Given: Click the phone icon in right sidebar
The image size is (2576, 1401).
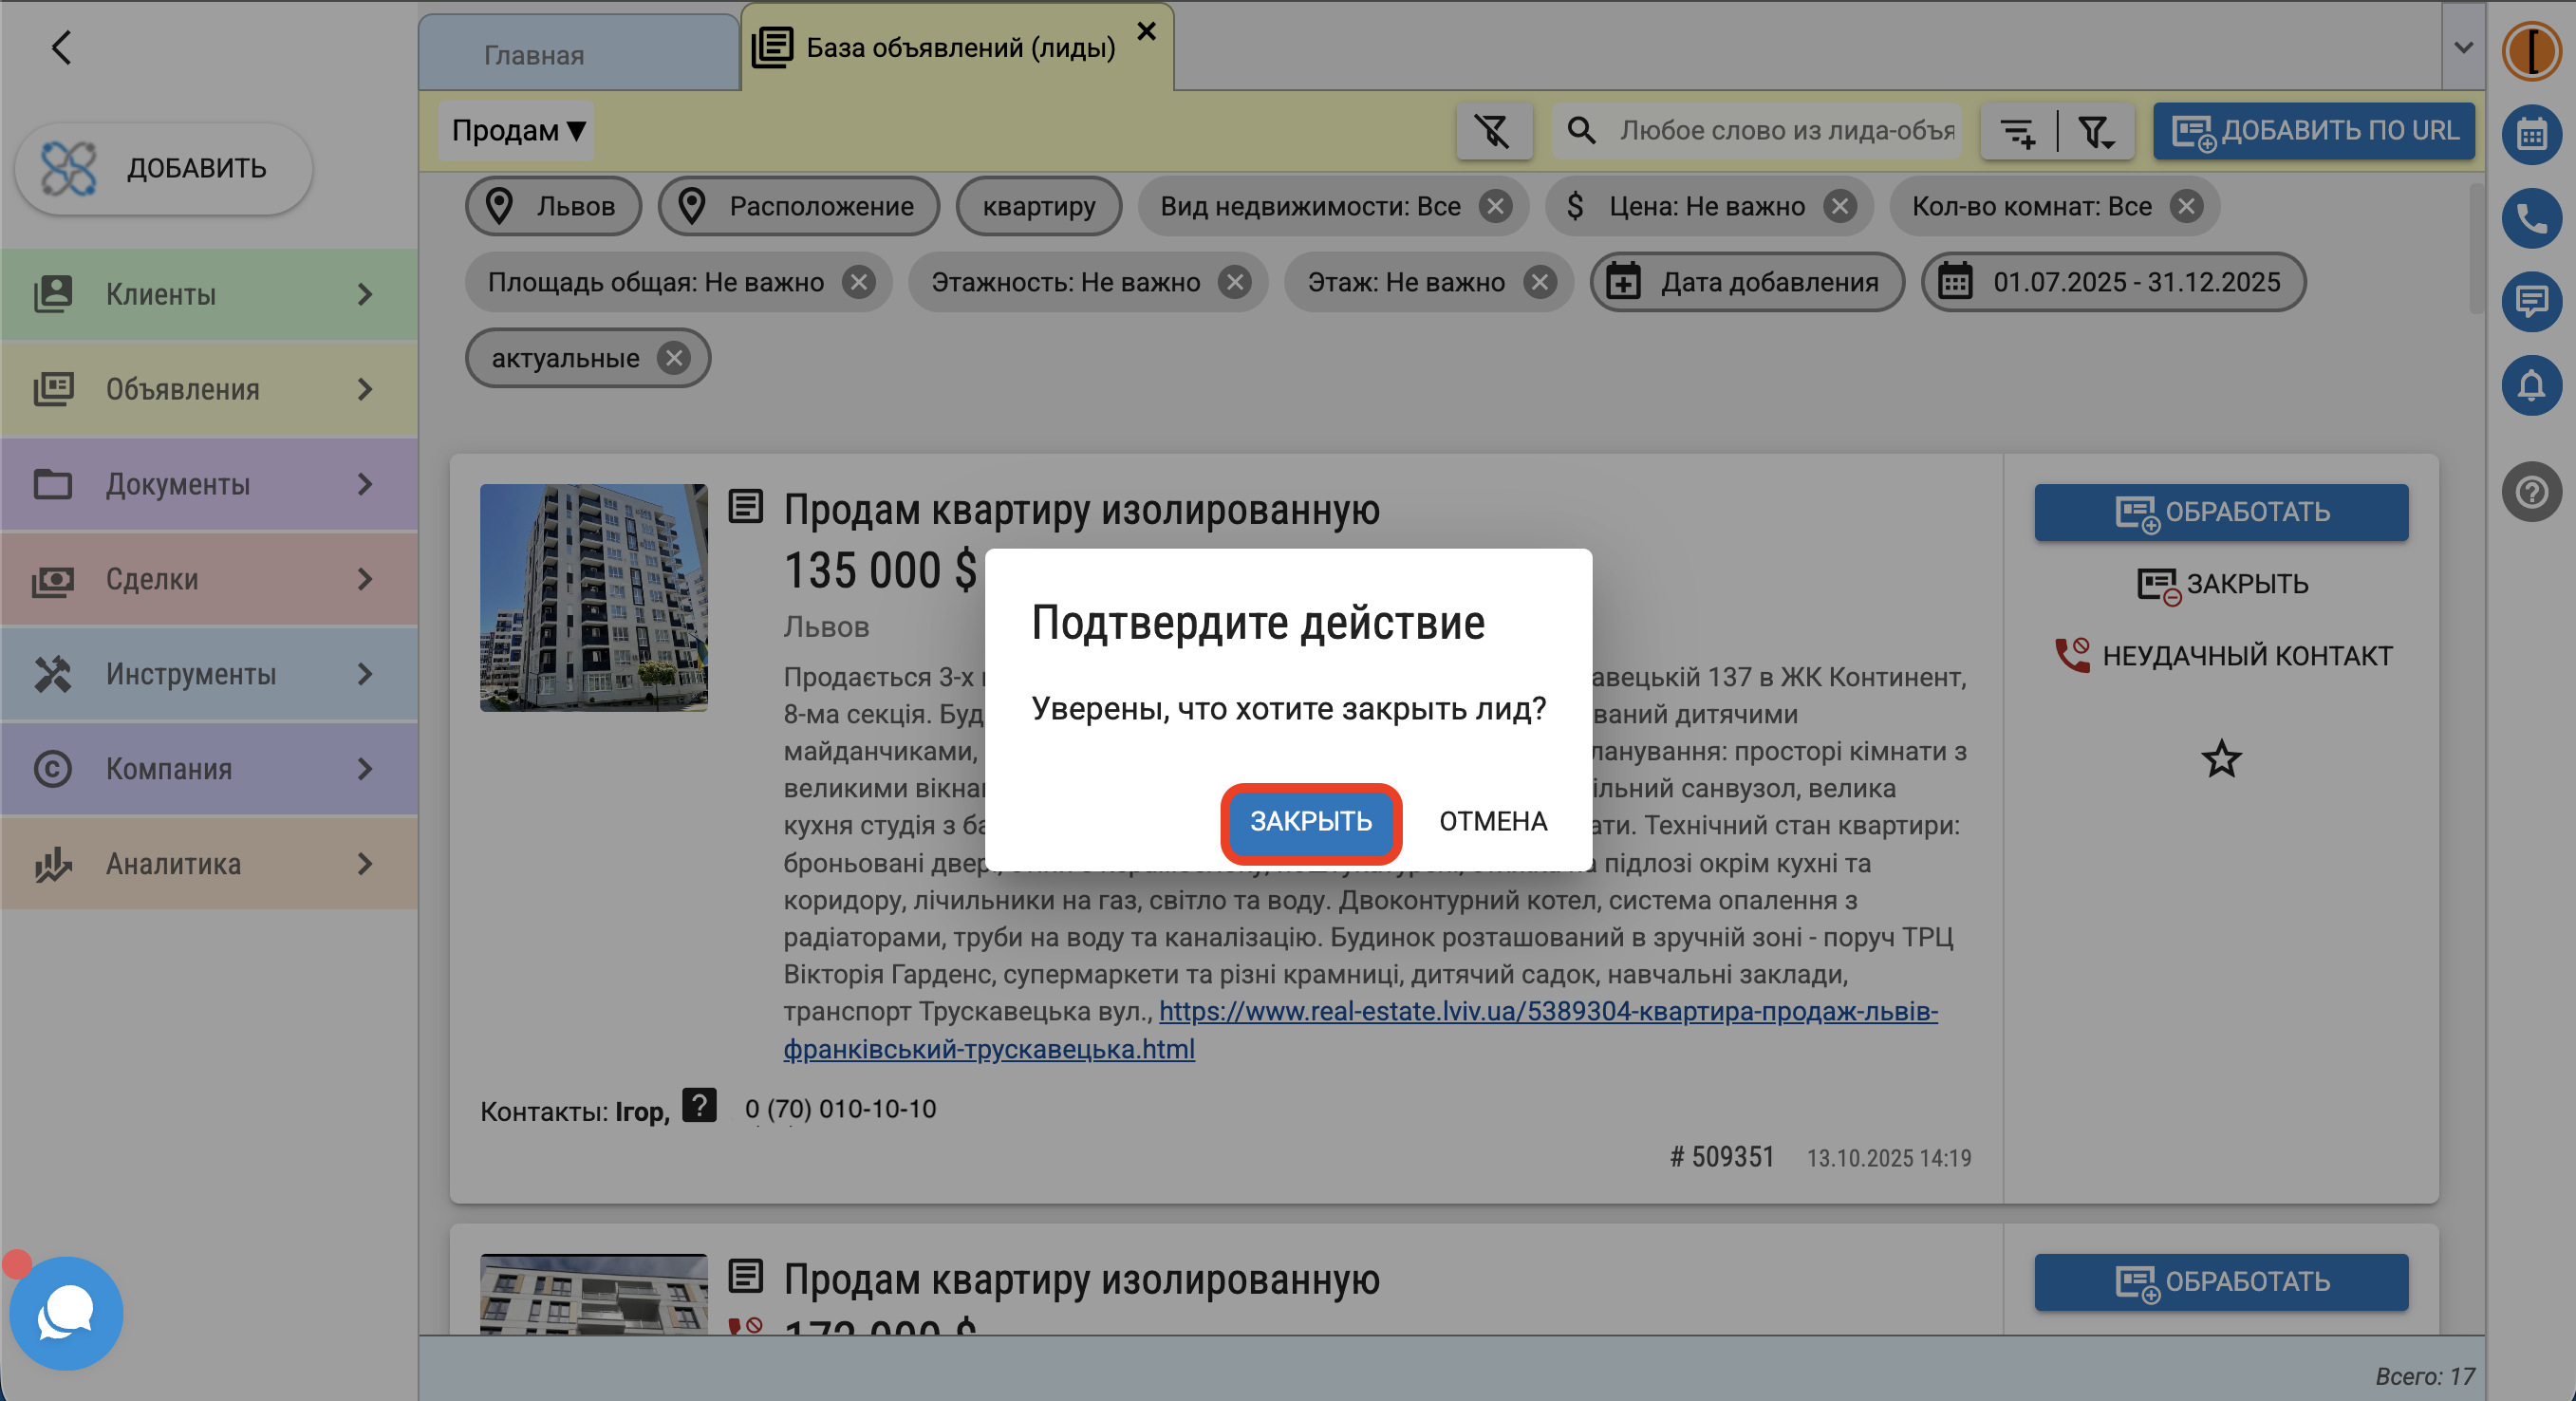Looking at the screenshot, I should pos(2531,217).
